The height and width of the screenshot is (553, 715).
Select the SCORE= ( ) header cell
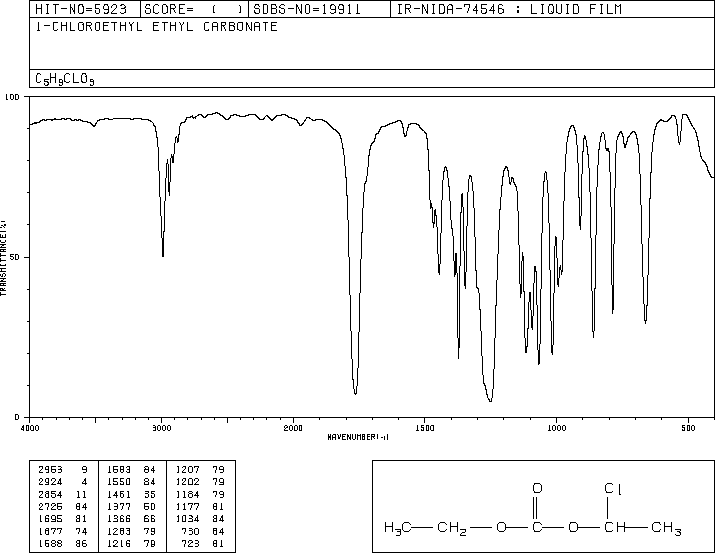[194, 10]
